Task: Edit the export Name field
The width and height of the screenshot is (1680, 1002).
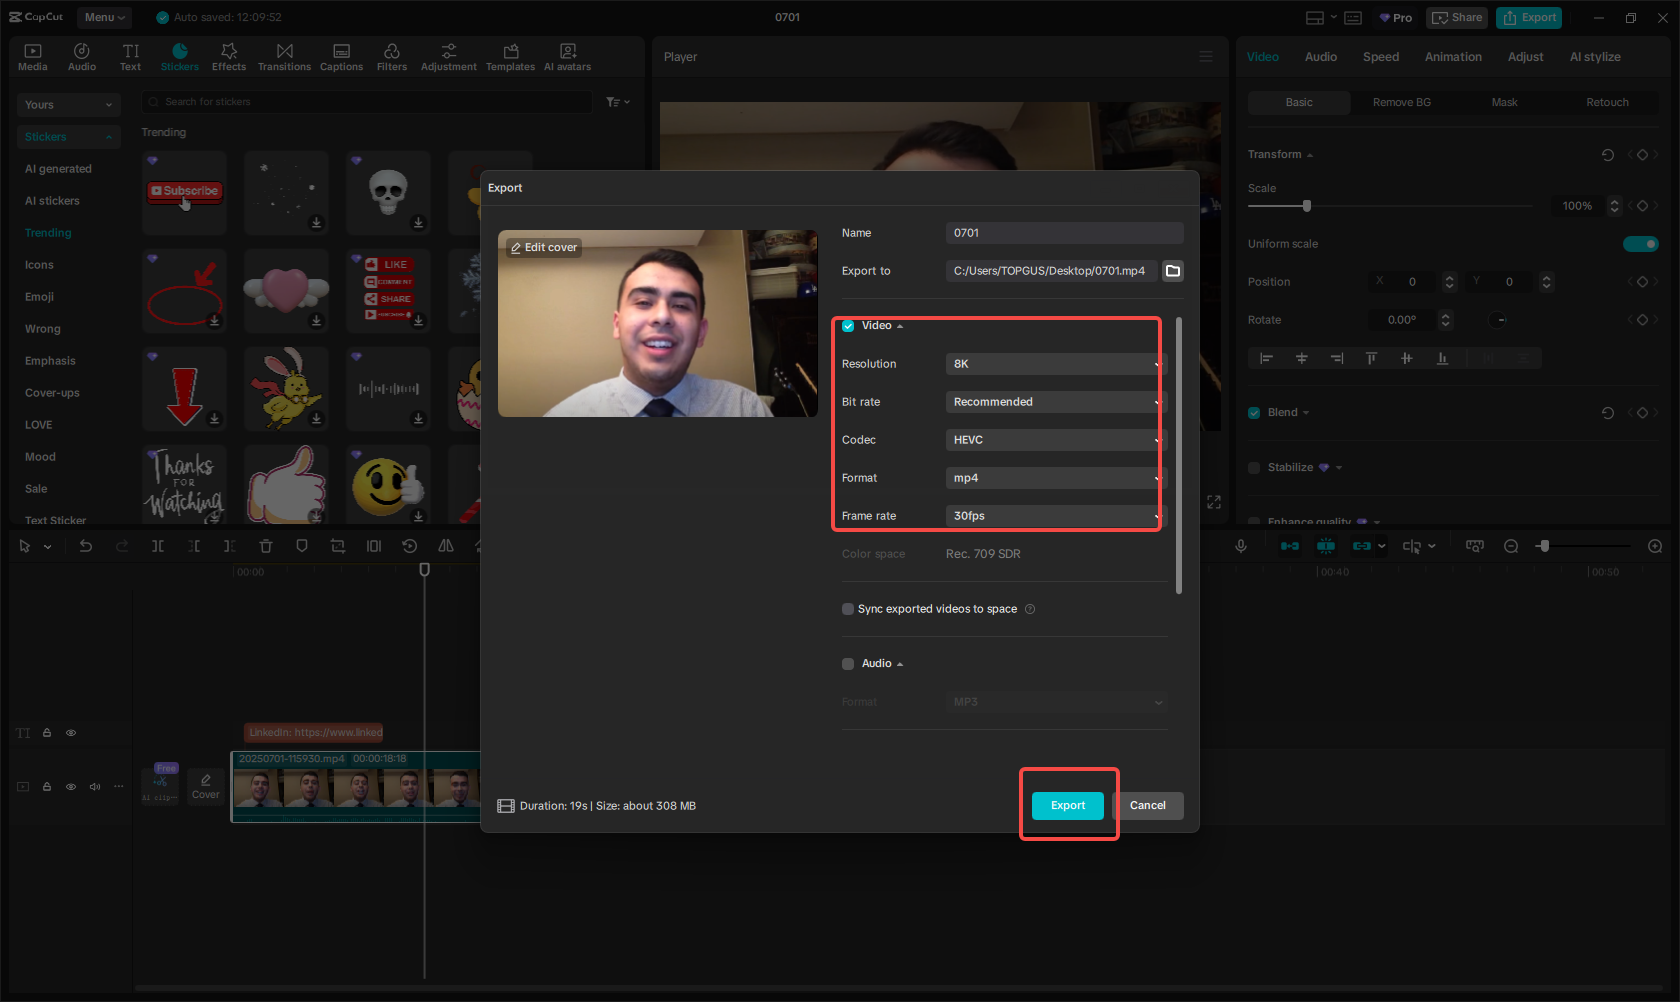Action: click(1065, 233)
